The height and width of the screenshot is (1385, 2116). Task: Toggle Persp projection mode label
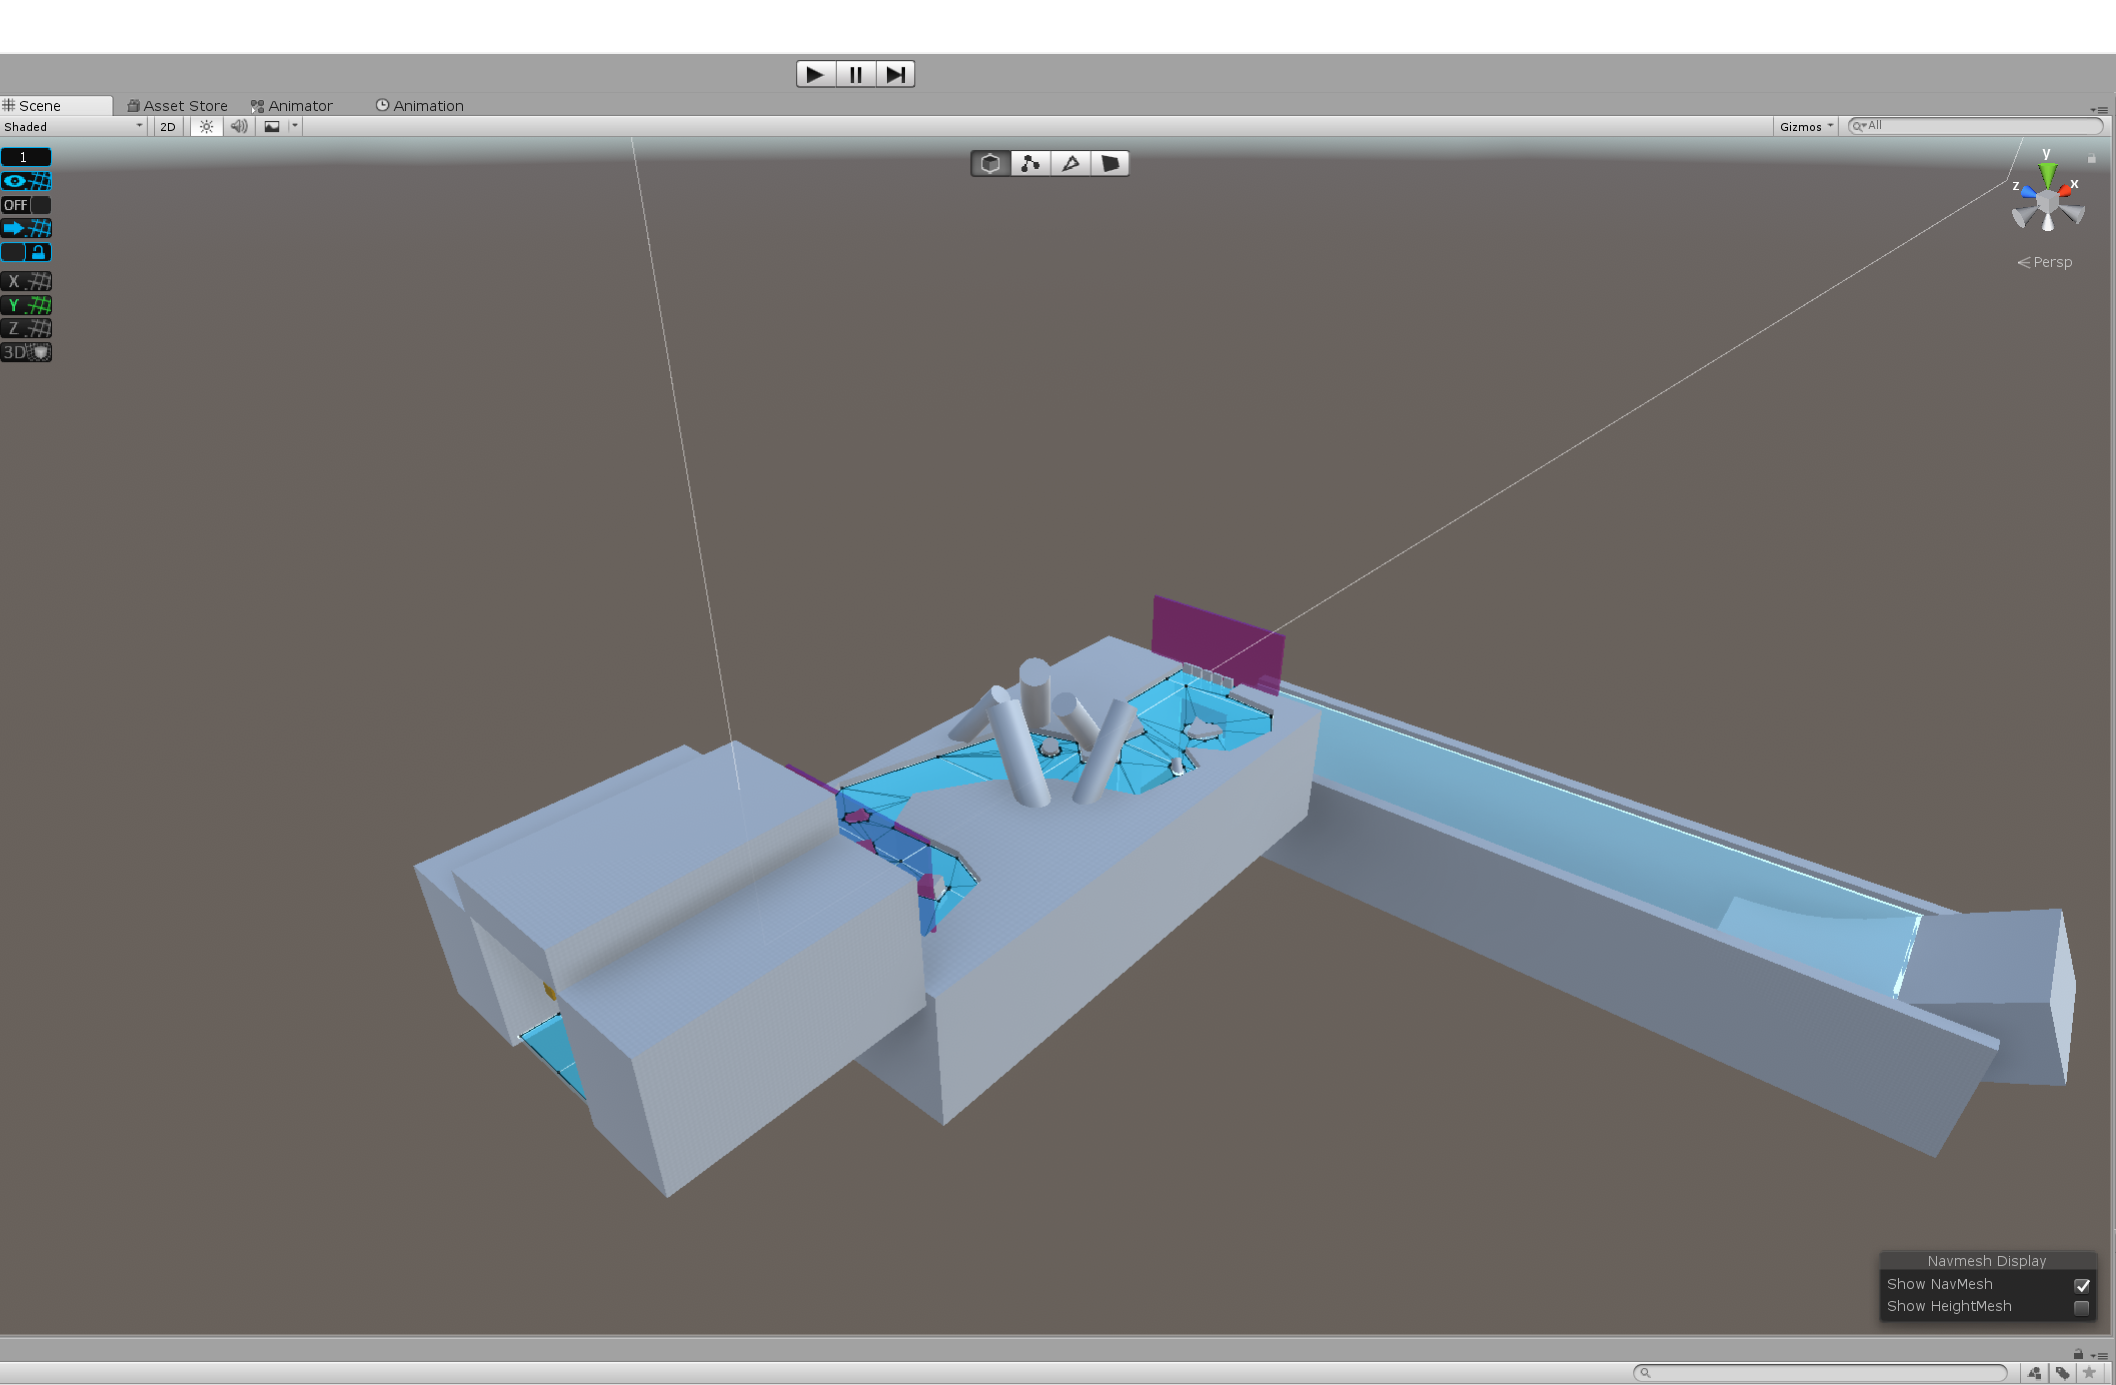pyautogui.click(x=2044, y=262)
